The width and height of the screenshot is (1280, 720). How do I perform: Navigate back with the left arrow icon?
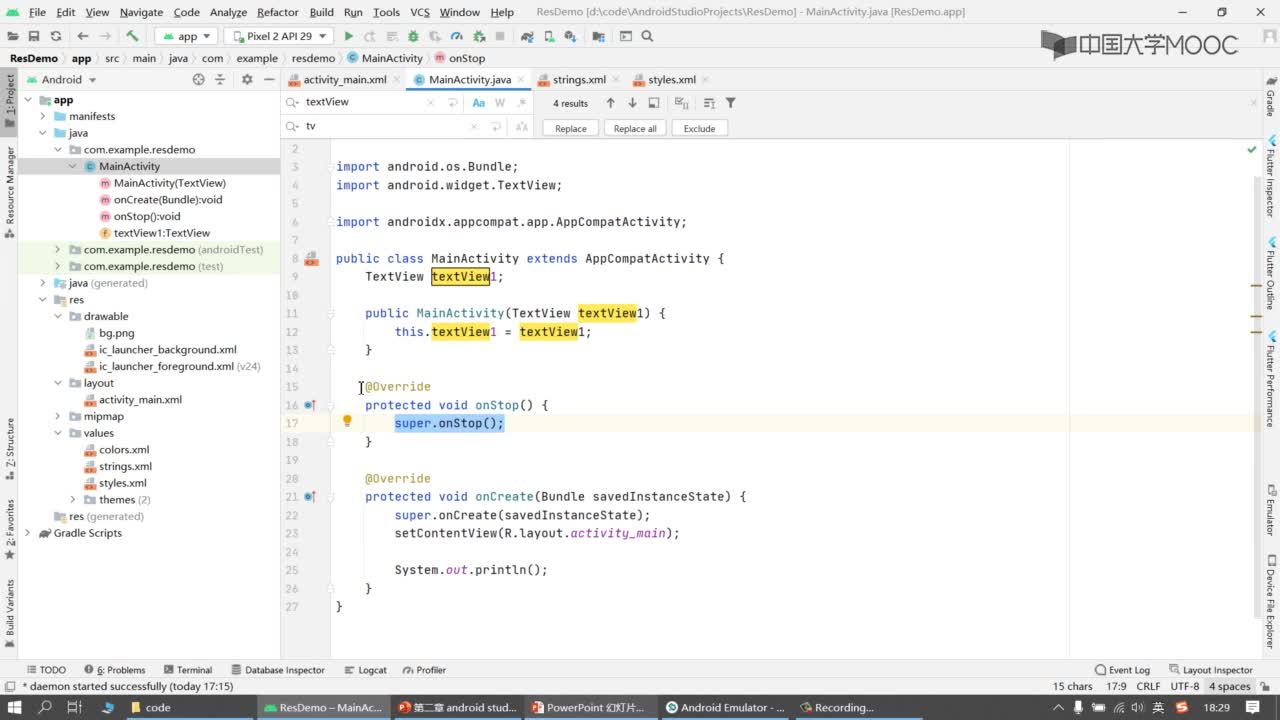coord(83,36)
